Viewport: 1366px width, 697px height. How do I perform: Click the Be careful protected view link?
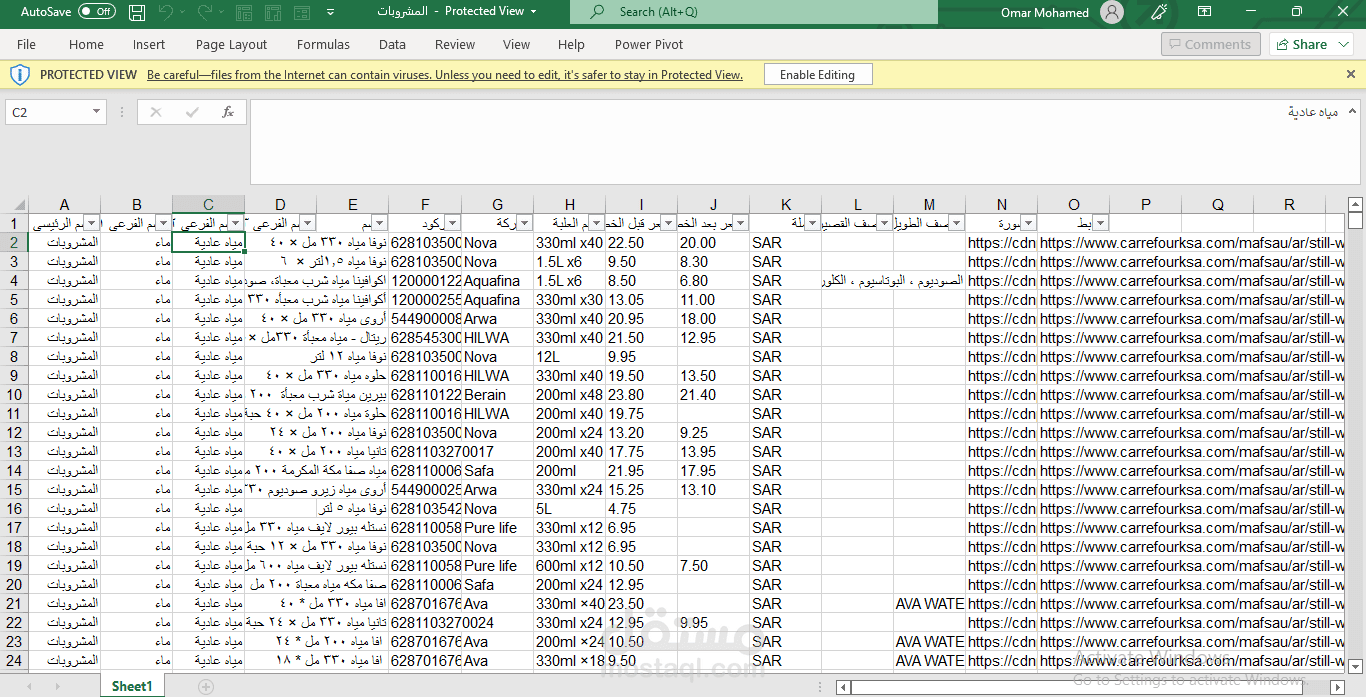tap(444, 75)
